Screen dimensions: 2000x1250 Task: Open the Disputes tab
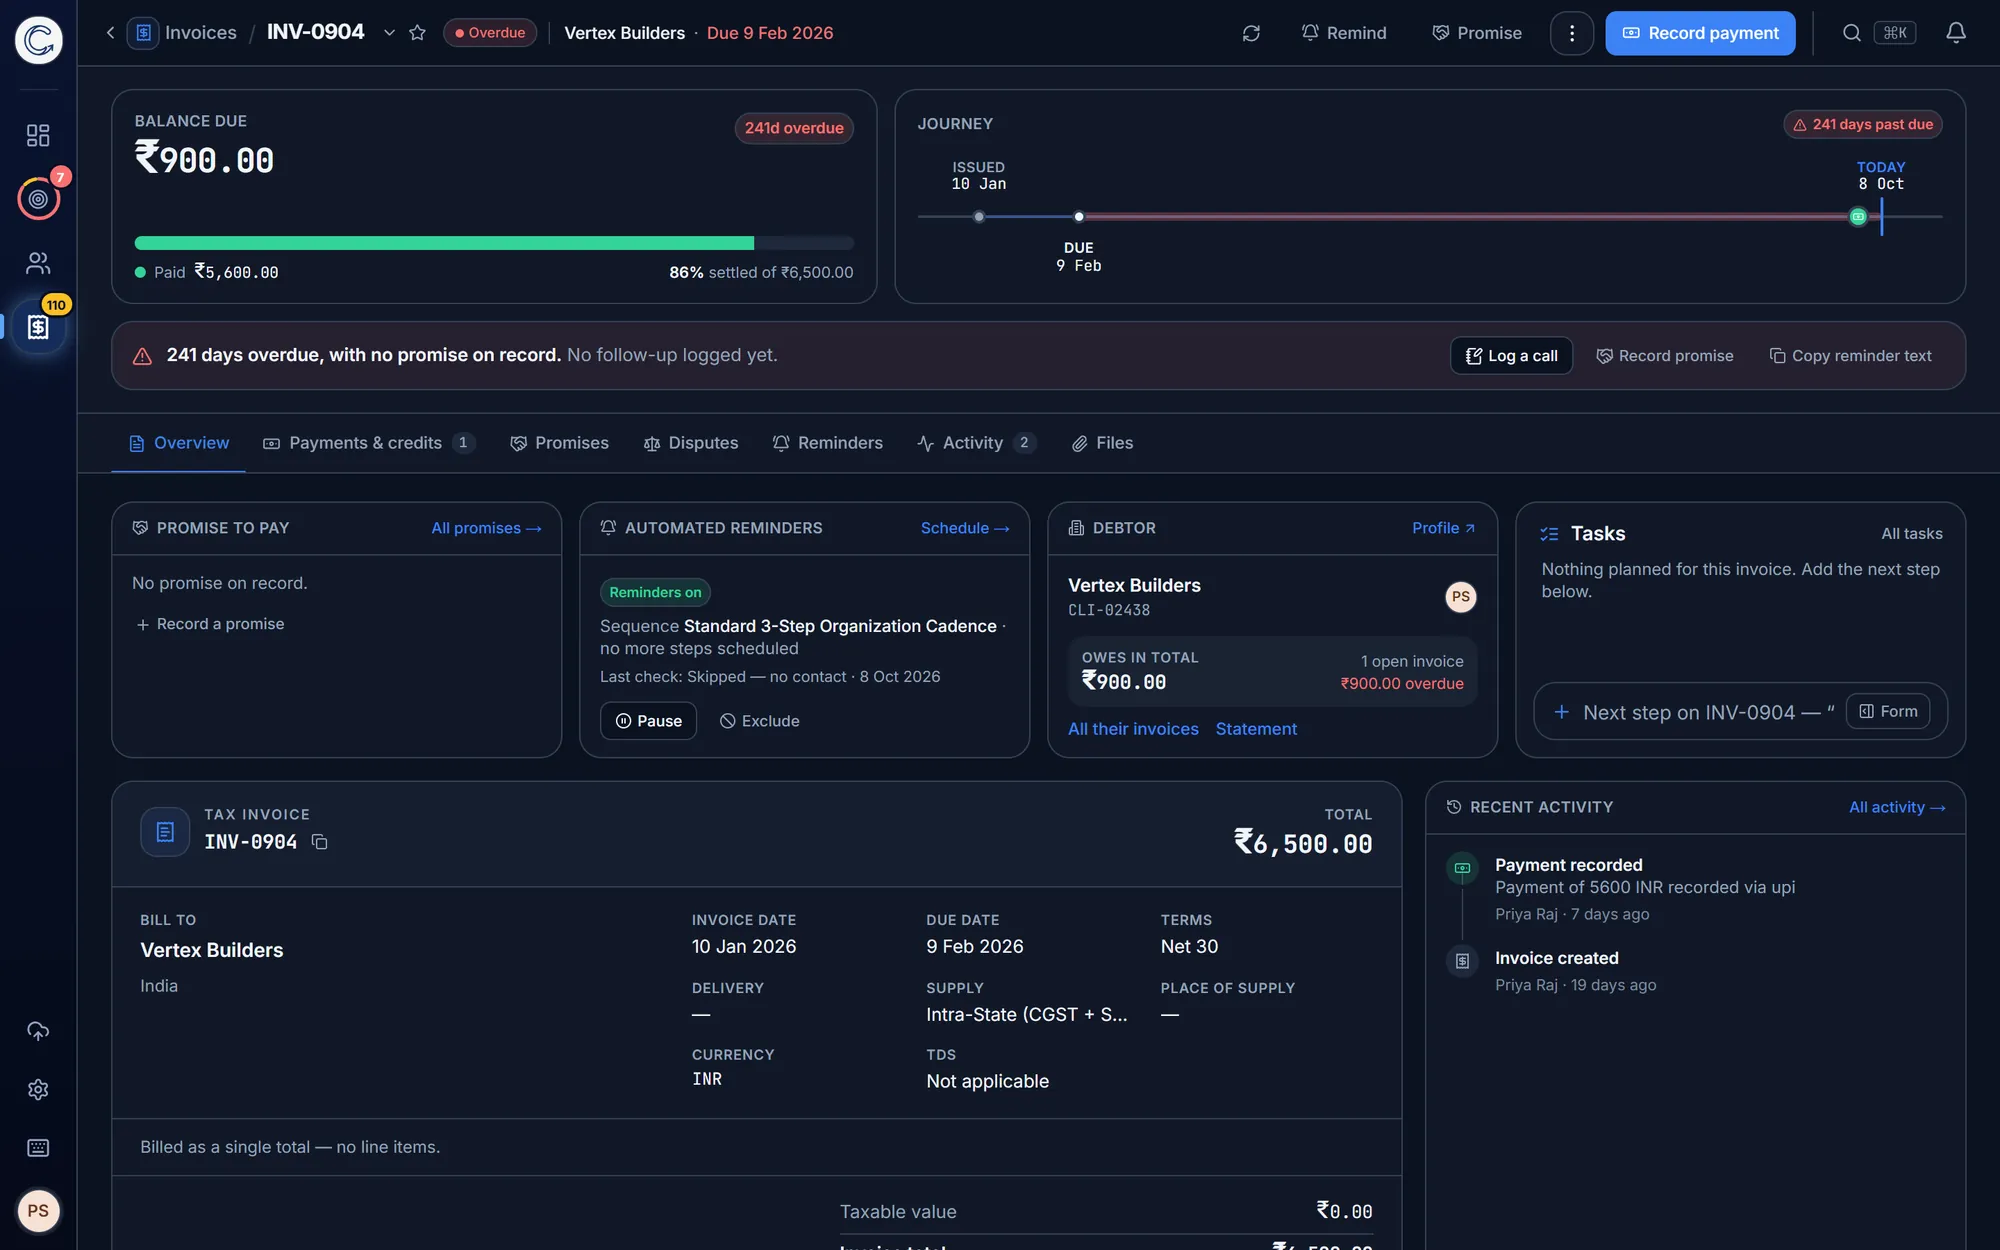pyautogui.click(x=691, y=443)
